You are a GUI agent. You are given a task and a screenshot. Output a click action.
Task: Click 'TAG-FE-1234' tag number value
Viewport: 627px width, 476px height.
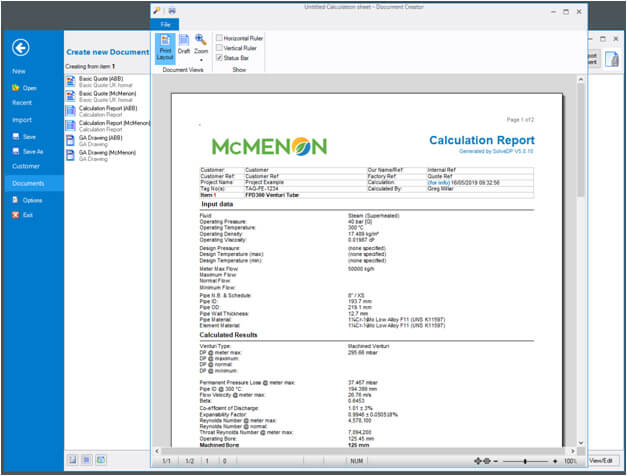(x=262, y=189)
